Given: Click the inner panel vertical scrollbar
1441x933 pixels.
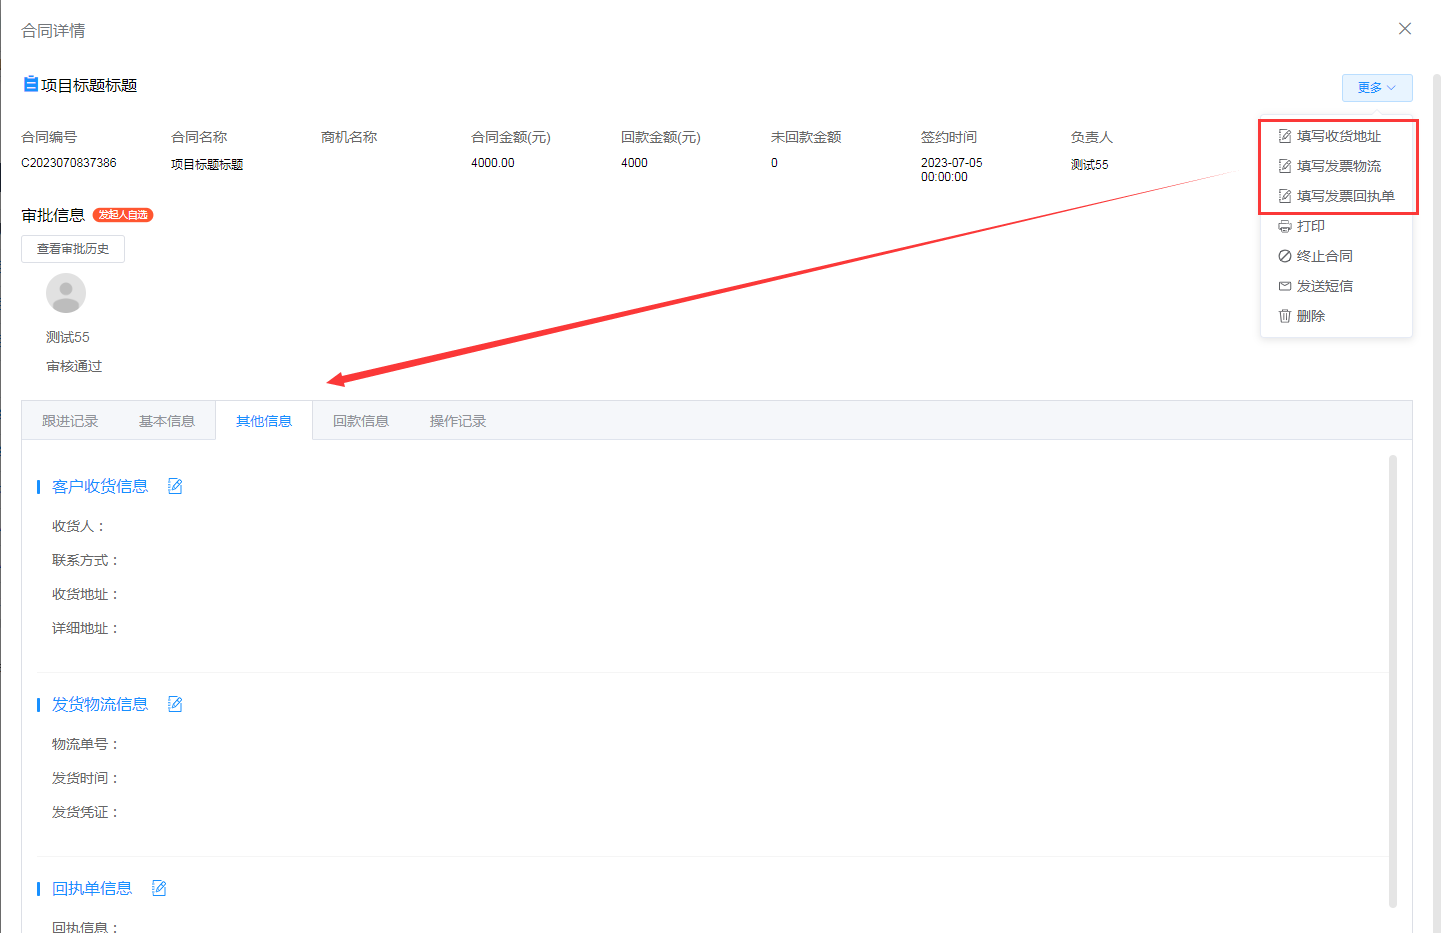Looking at the screenshot, I should [1392, 680].
